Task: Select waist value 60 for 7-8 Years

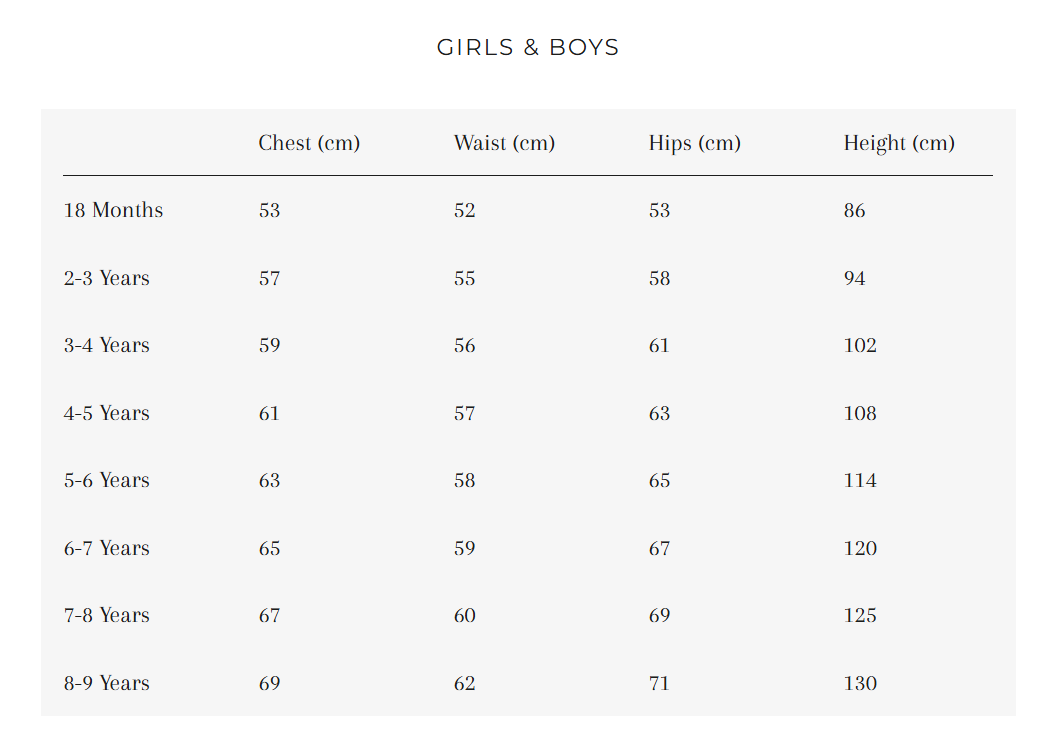Action: (464, 615)
